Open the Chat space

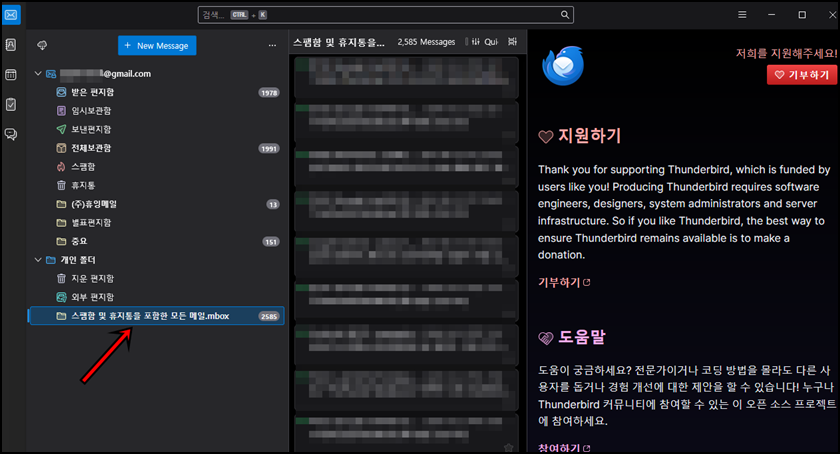[11, 134]
